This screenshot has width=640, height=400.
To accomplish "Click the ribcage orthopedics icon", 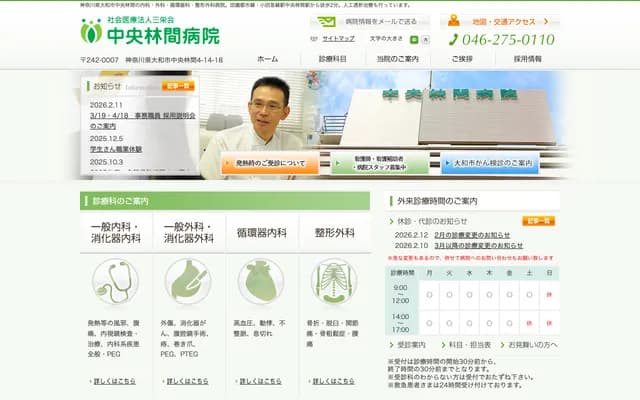I will click(333, 282).
